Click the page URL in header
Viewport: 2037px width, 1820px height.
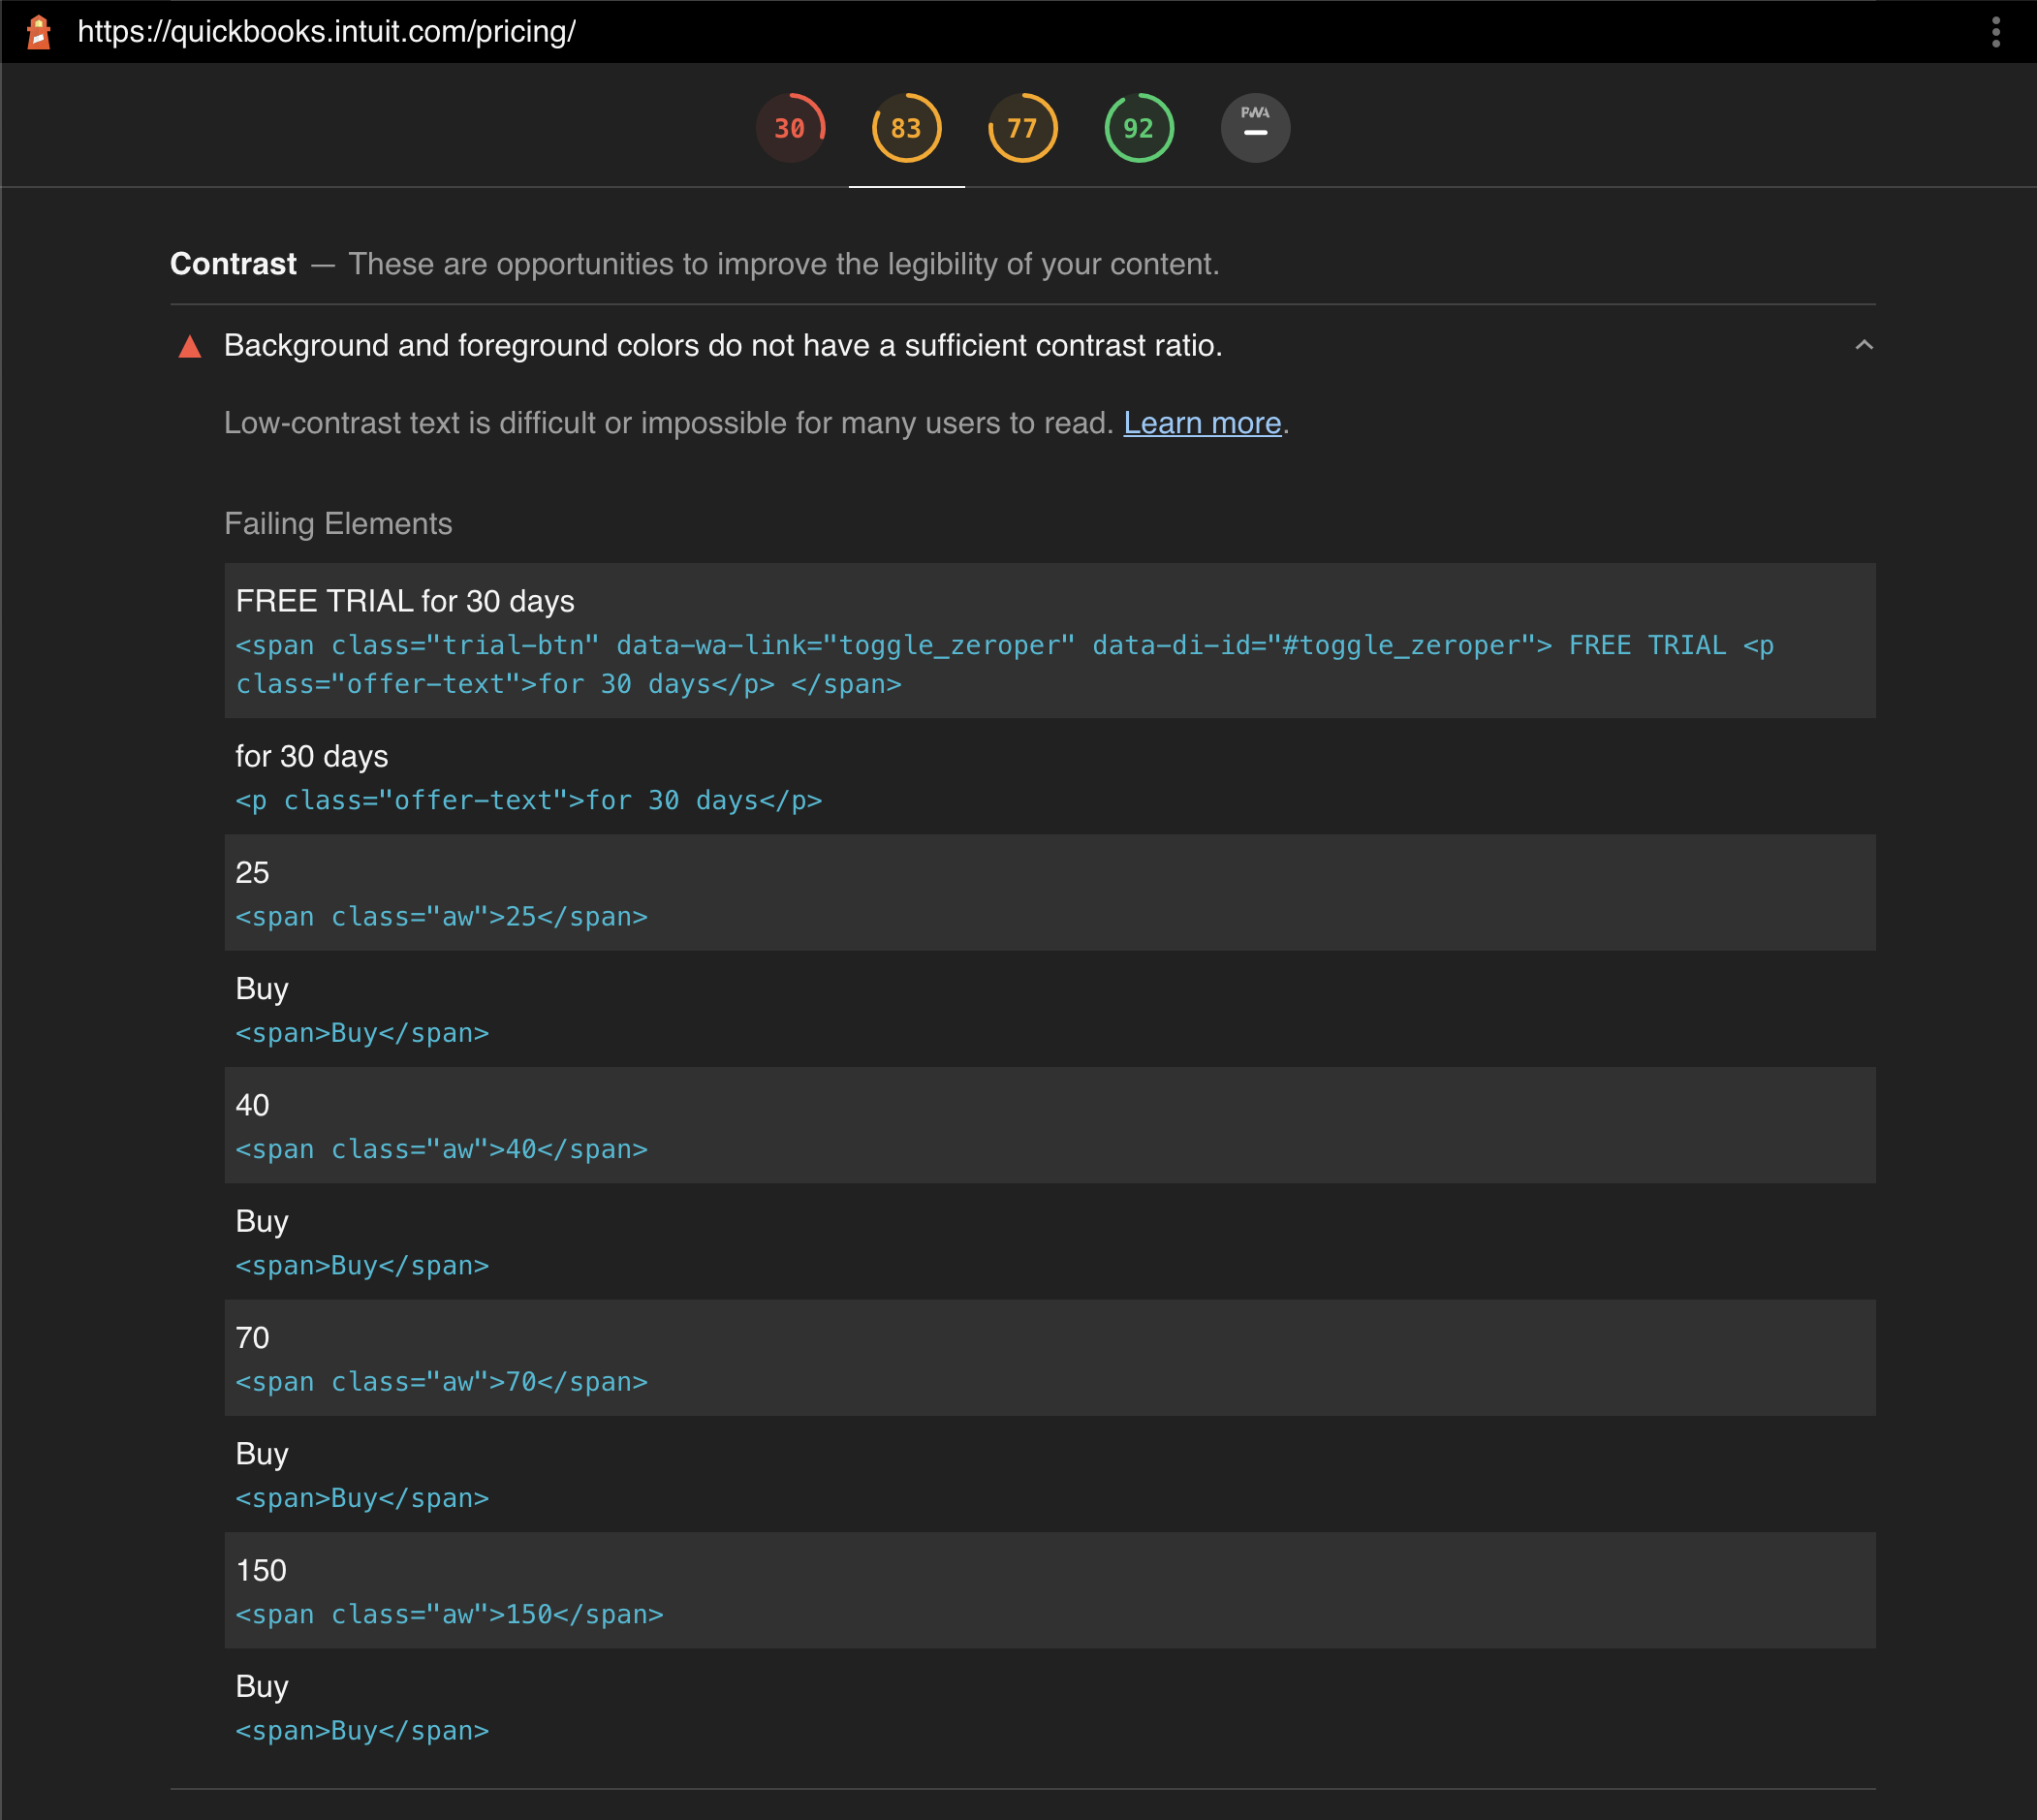point(326,32)
